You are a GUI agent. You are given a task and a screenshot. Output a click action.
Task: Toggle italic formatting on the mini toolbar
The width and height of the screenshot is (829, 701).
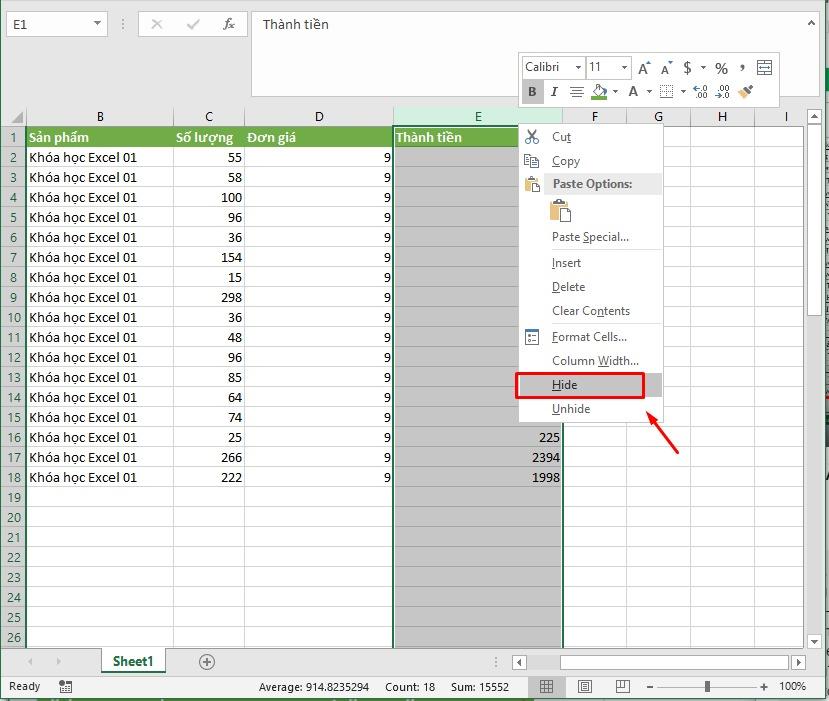click(x=553, y=90)
